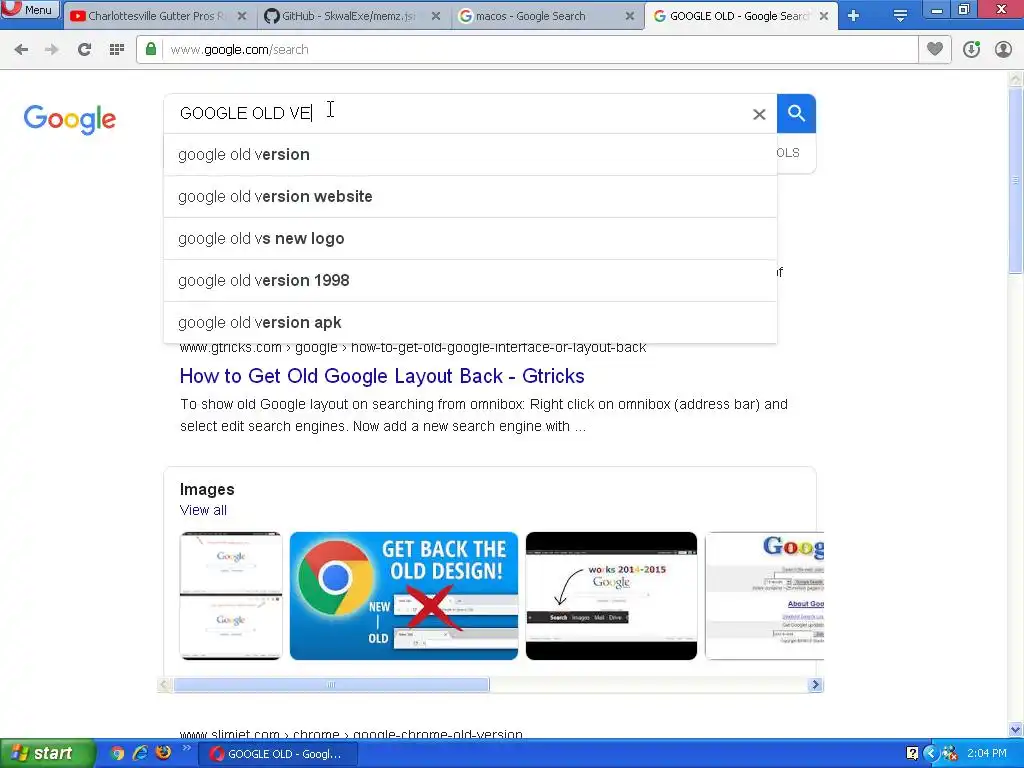This screenshot has width=1024, height=768.
Task: Choose suggestion 'google old version'
Action: 470,155
